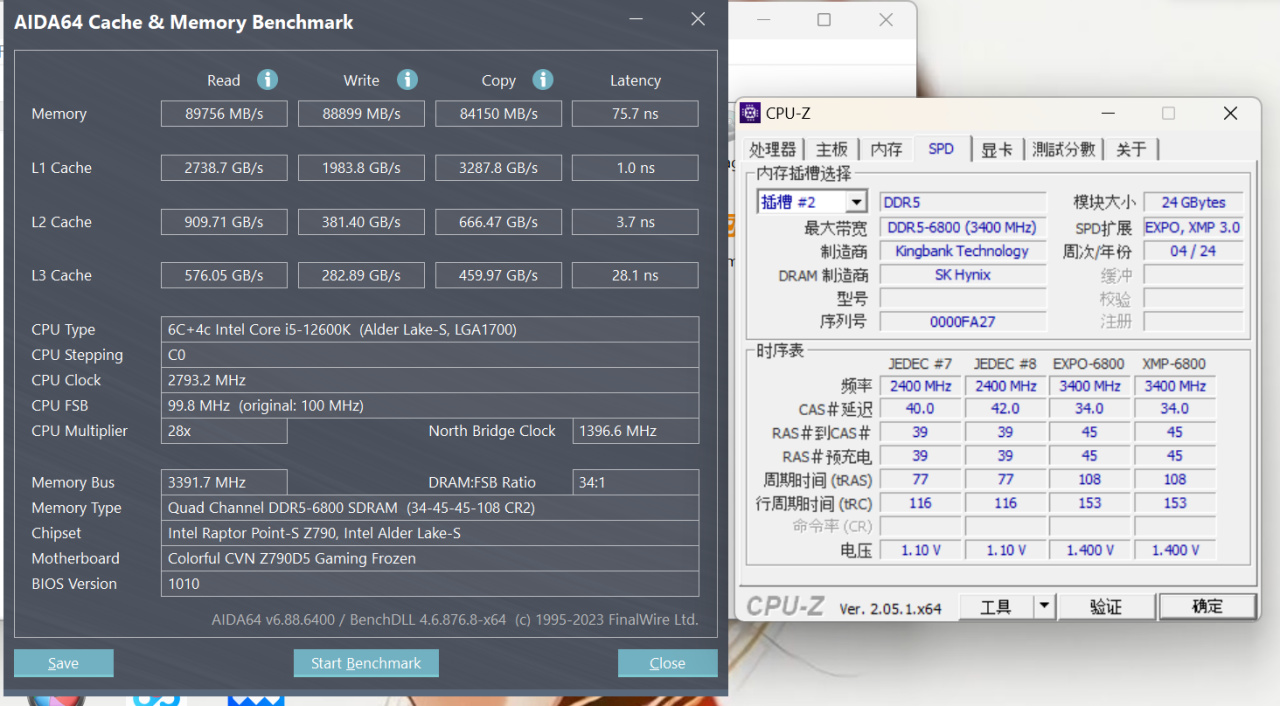Image resolution: width=1280 pixels, height=706 pixels.
Task: Open the memory slot #2 dropdown
Action: pos(856,203)
